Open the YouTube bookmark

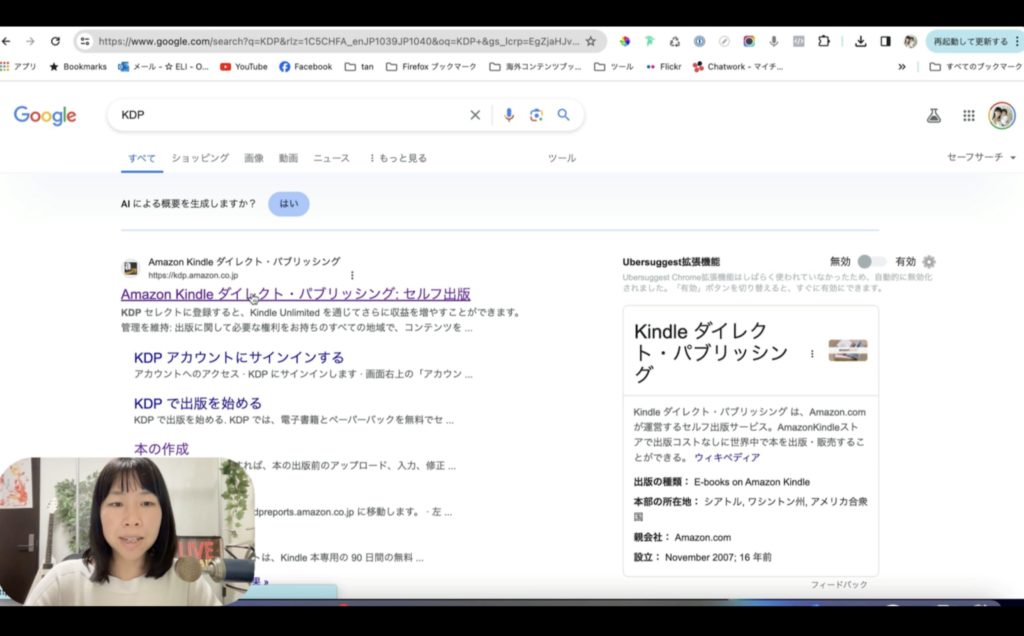(243, 67)
